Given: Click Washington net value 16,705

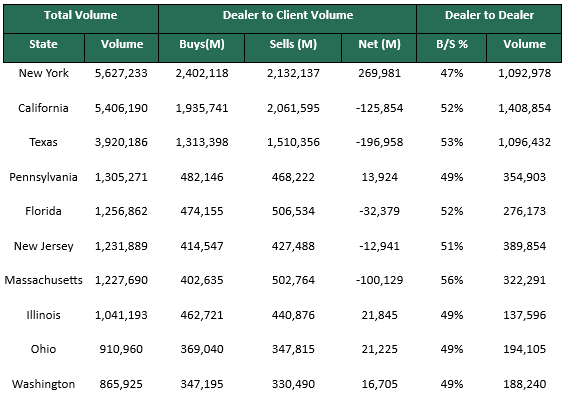Looking at the screenshot, I should pyautogui.click(x=379, y=384).
